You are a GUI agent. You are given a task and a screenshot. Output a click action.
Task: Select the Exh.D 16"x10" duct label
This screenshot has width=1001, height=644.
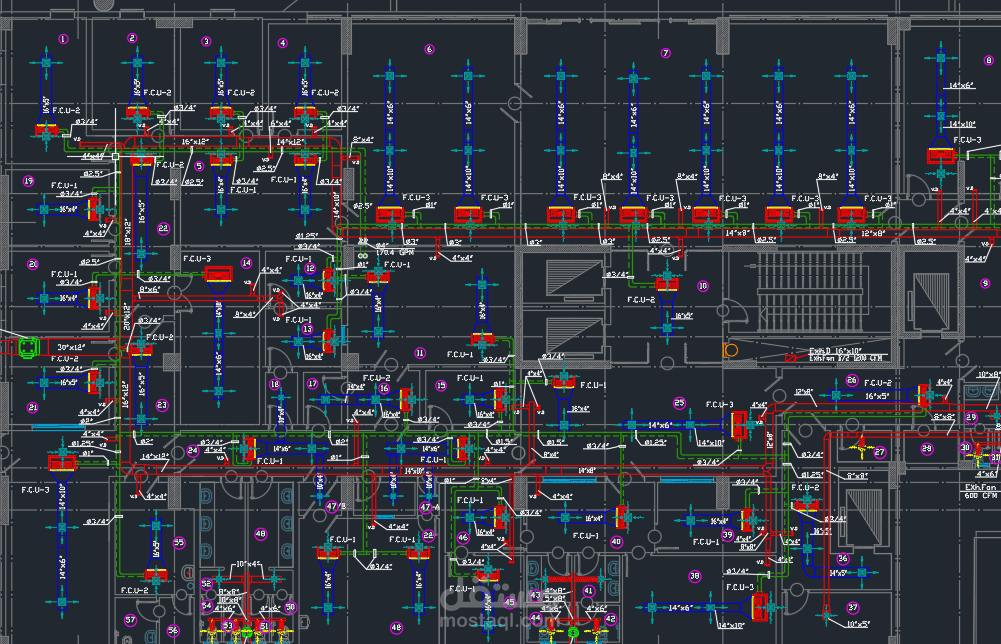tap(835, 351)
